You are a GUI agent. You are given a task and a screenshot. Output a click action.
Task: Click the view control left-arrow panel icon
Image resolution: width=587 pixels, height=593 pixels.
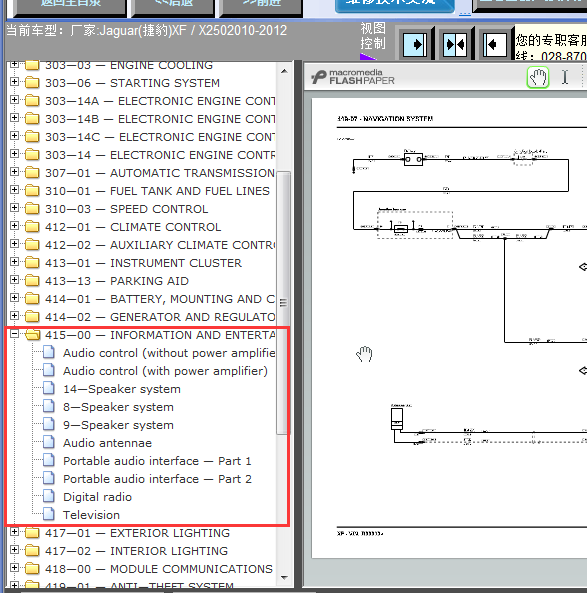pyautogui.click(x=495, y=45)
